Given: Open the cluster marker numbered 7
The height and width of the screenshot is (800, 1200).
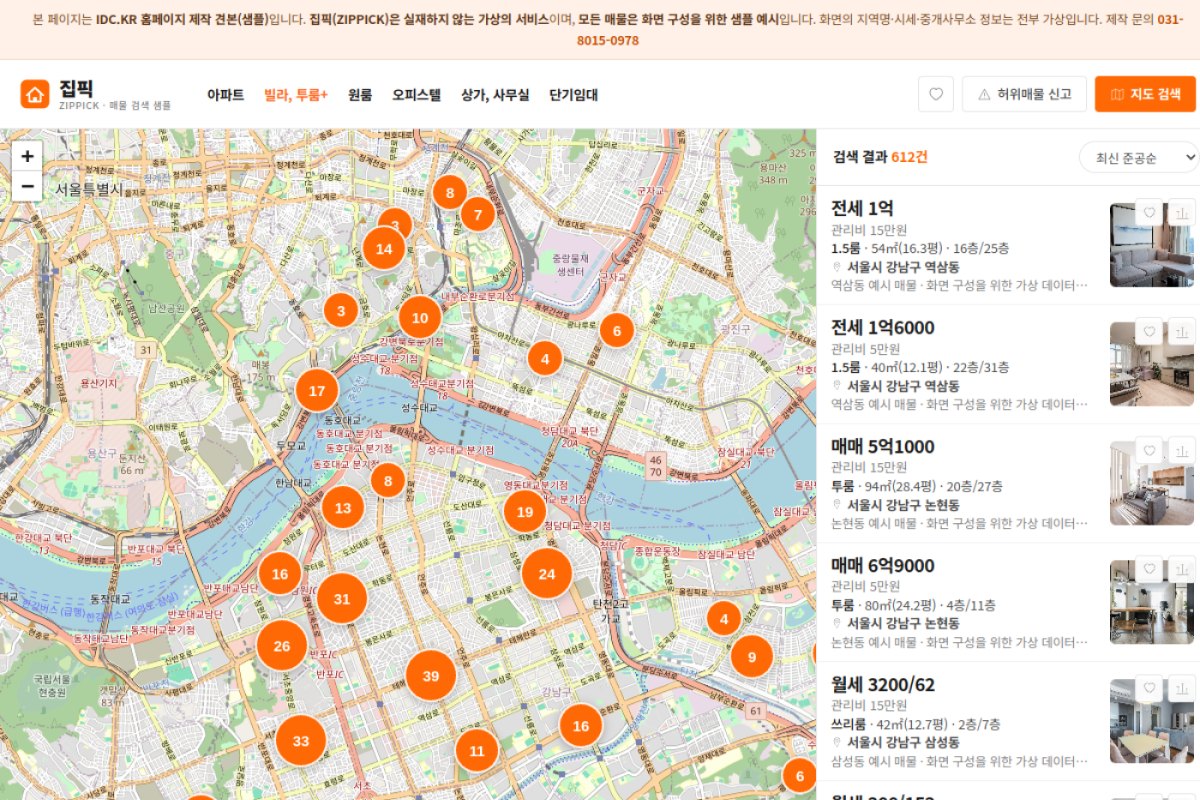Looking at the screenshot, I should [x=478, y=214].
